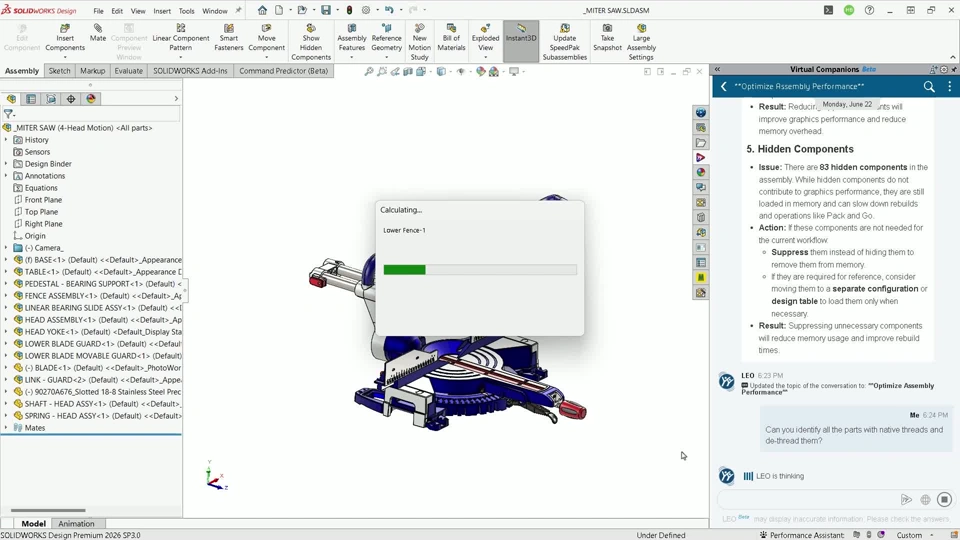Screen dimensions: 960x540
Task: Expand the History tree node
Action: click(x=6, y=140)
